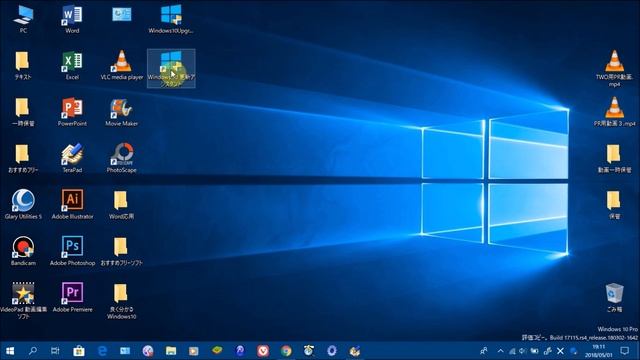Open the PC desktop icon
Image resolution: width=640 pixels, height=360 pixels.
23,19
